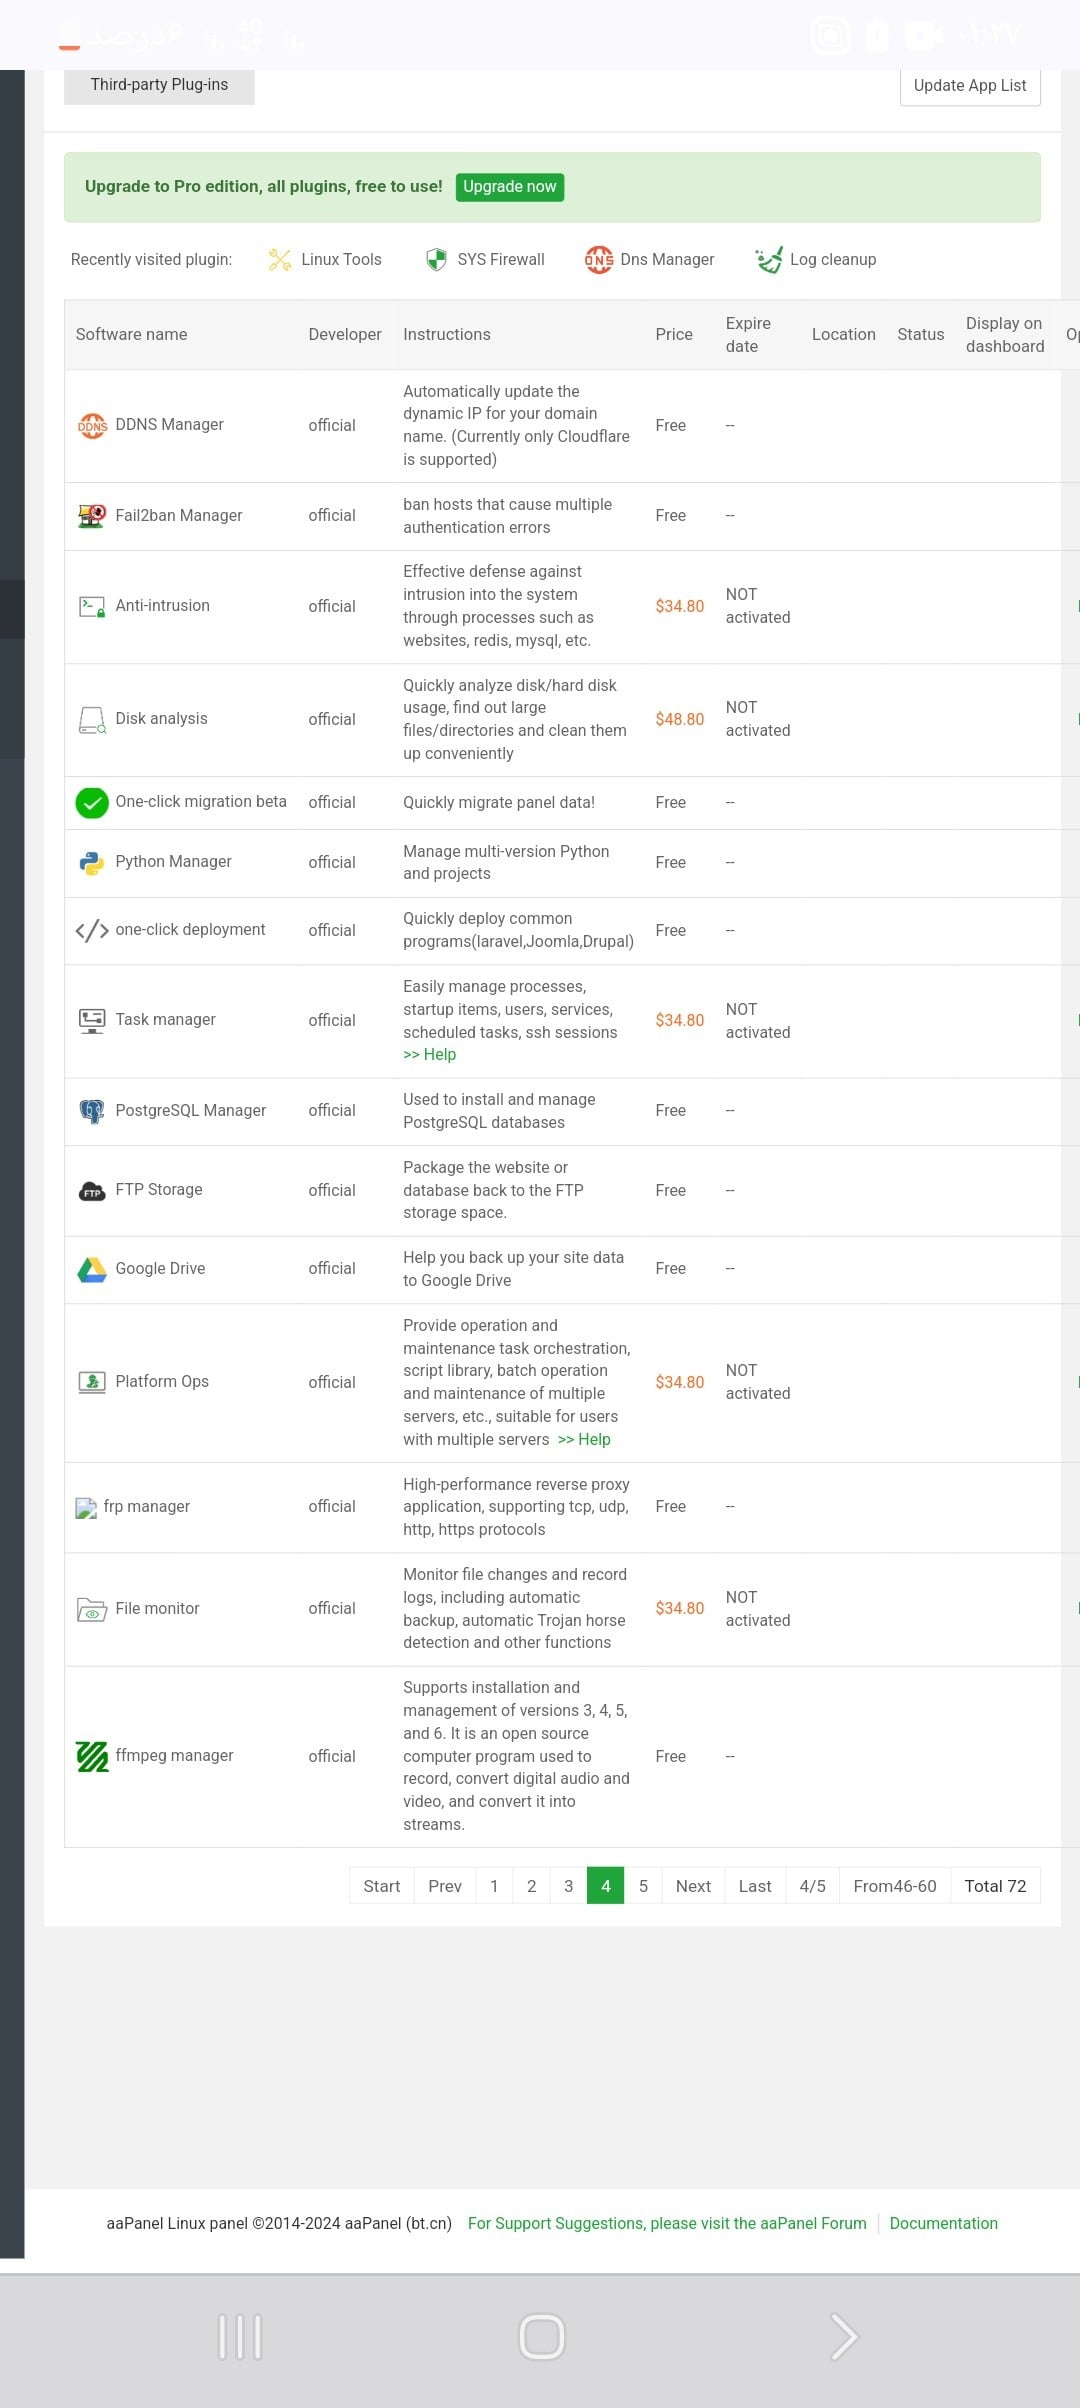Image resolution: width=1080 pixels, height=2408 pixels.
Task: Click the Python Manager snake icon
Action: click(92, 862)
